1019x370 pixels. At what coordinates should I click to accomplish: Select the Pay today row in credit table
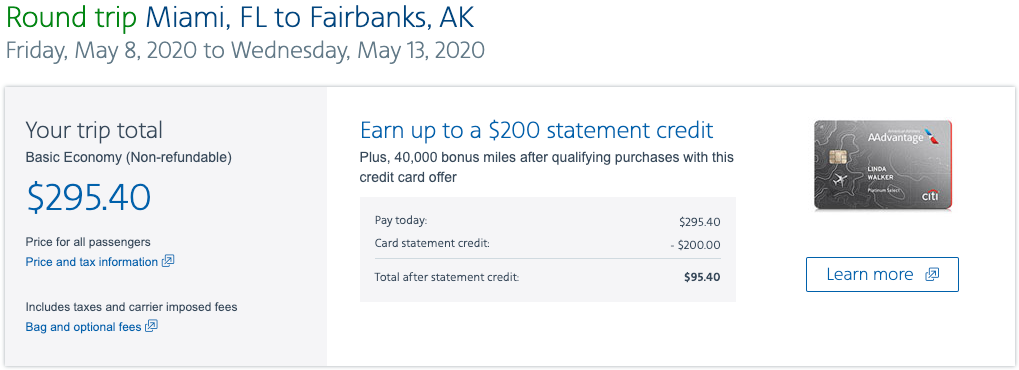[x=548, y=221]
